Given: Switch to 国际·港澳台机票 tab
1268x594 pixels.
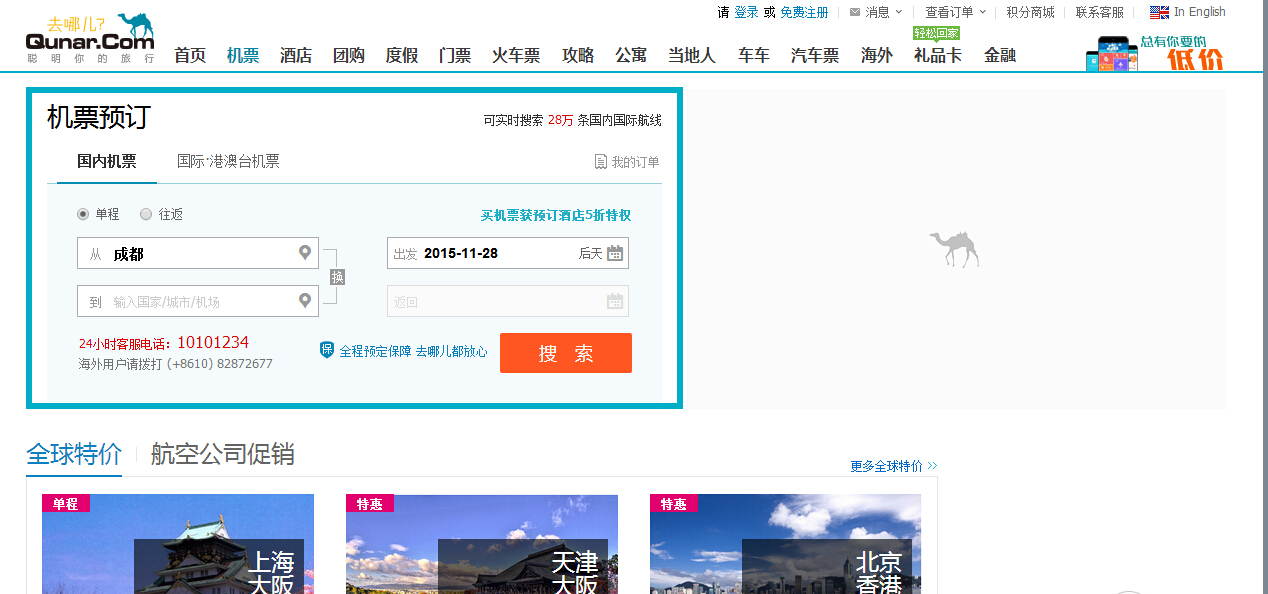Looking at the screenshot, I should [228, 161].
